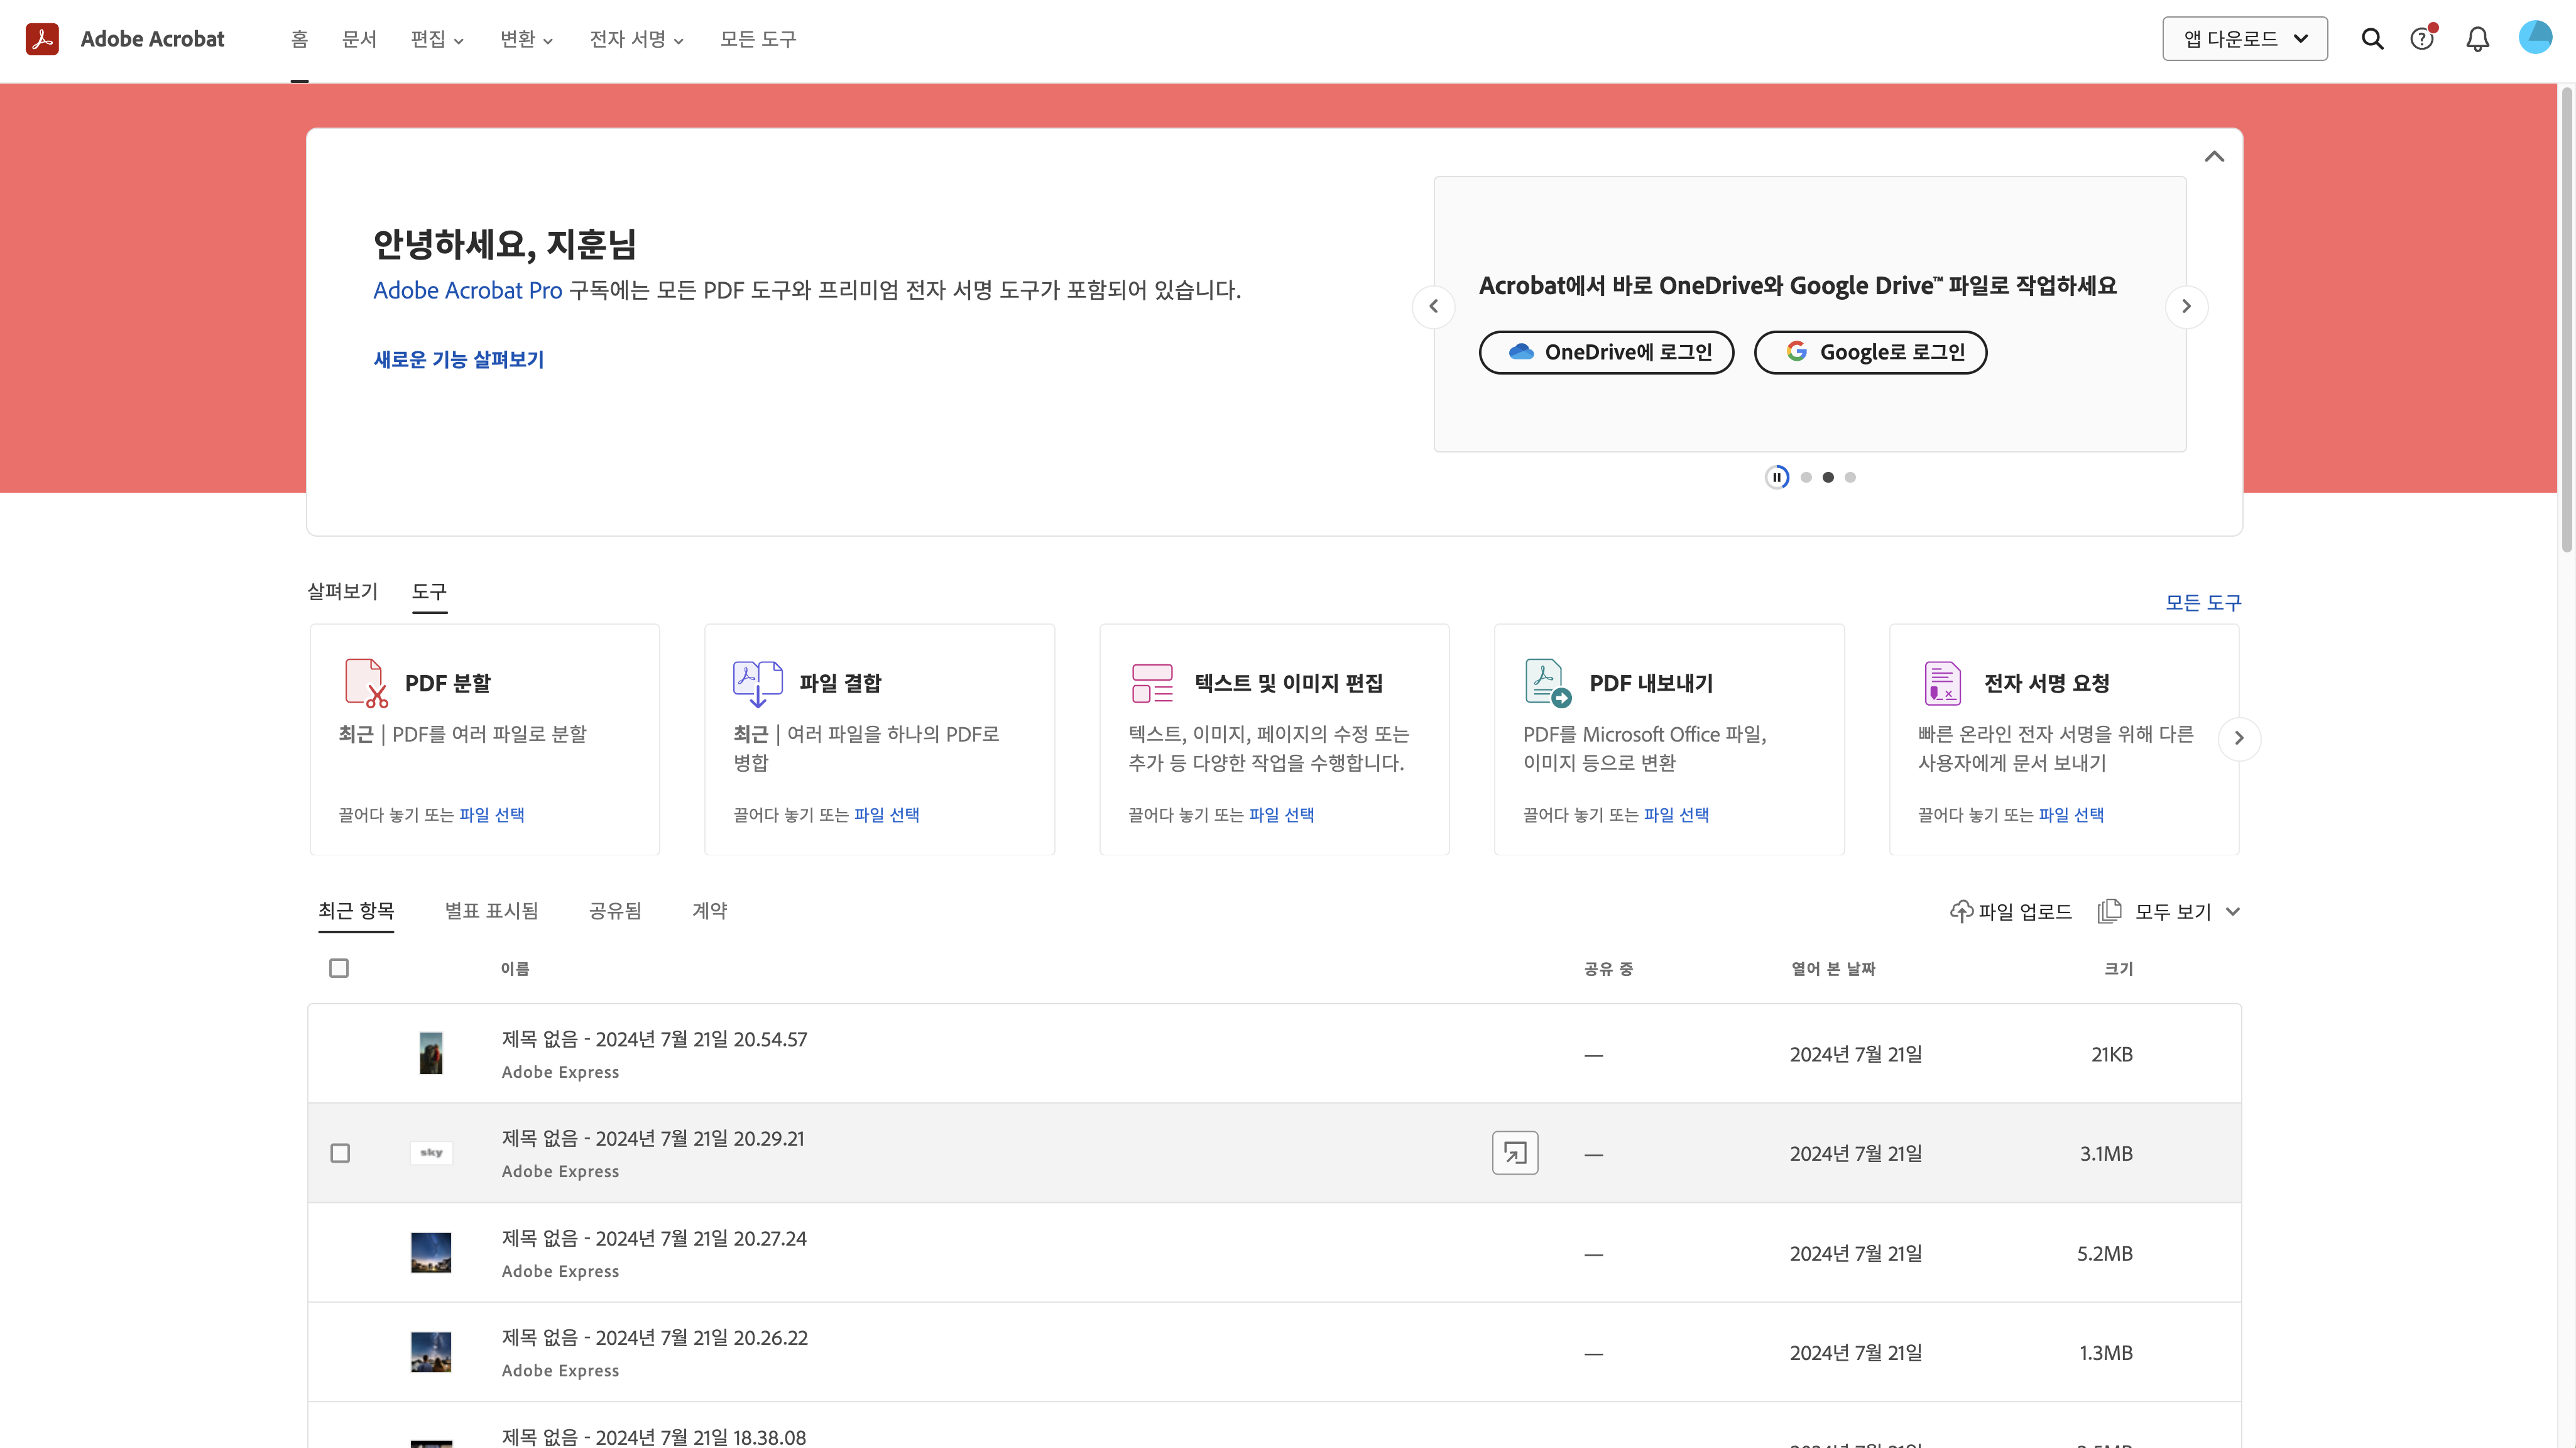
Task: Expand the 앱 다운로드 dropdown
Action: (x=2244, y=39)
